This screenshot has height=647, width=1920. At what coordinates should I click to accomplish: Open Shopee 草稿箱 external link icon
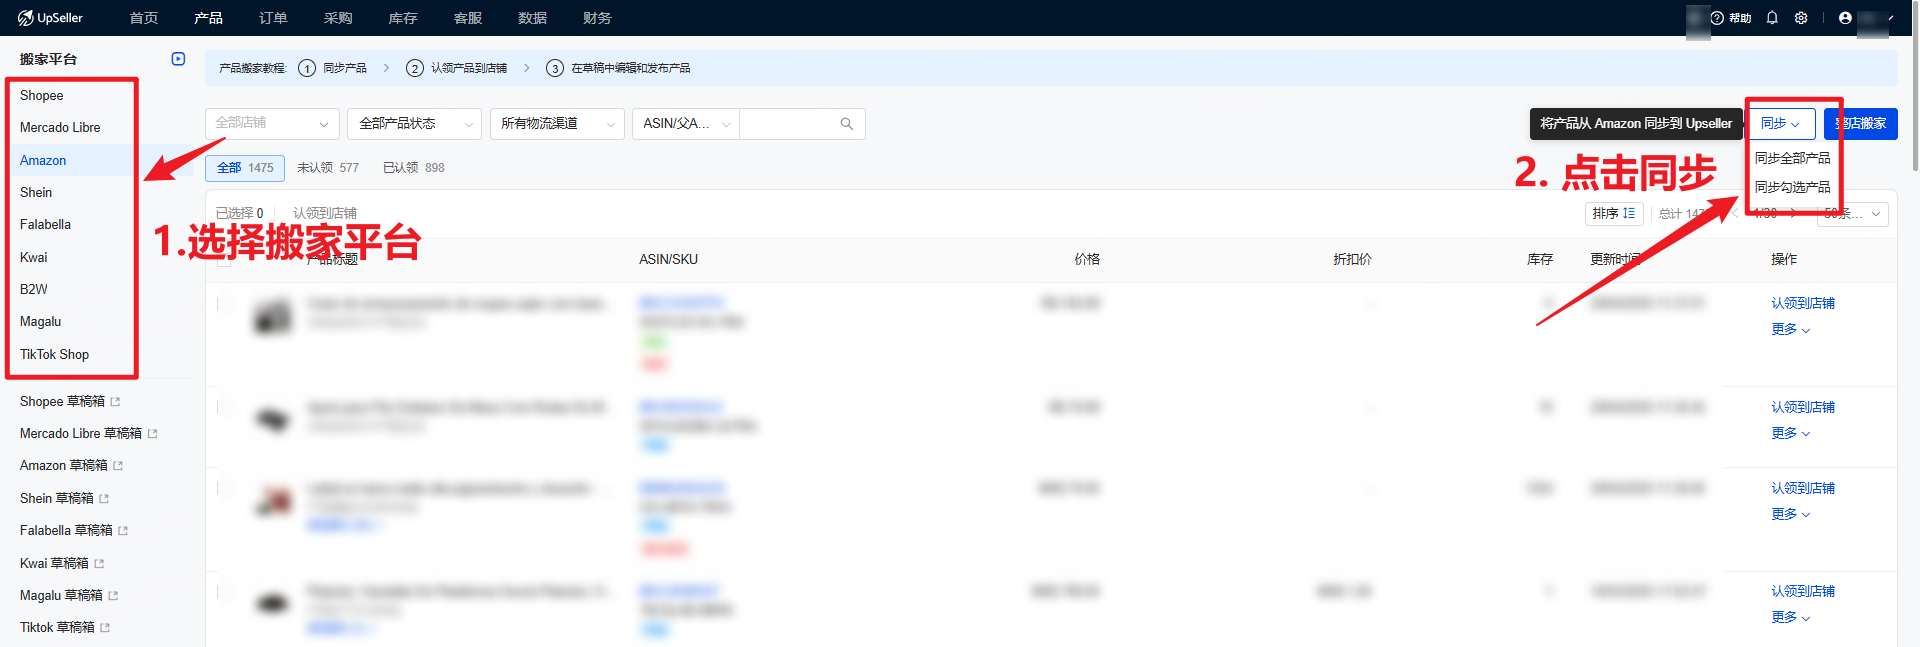[x=115, y=402]
